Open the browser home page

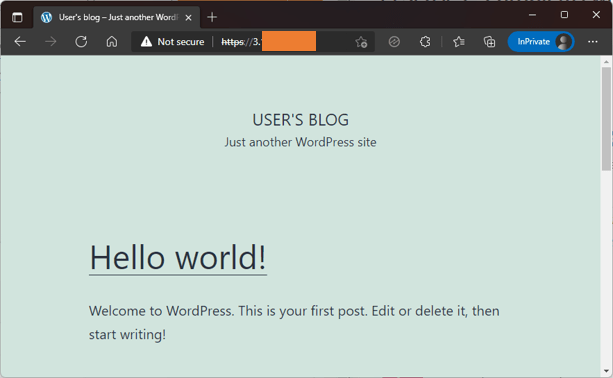point(112,41)
